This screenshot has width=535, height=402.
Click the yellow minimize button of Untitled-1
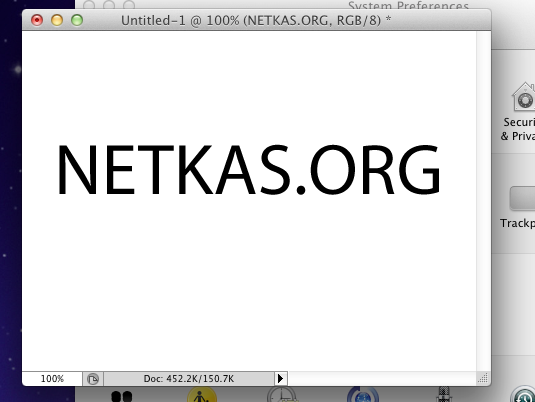[57, 20]
